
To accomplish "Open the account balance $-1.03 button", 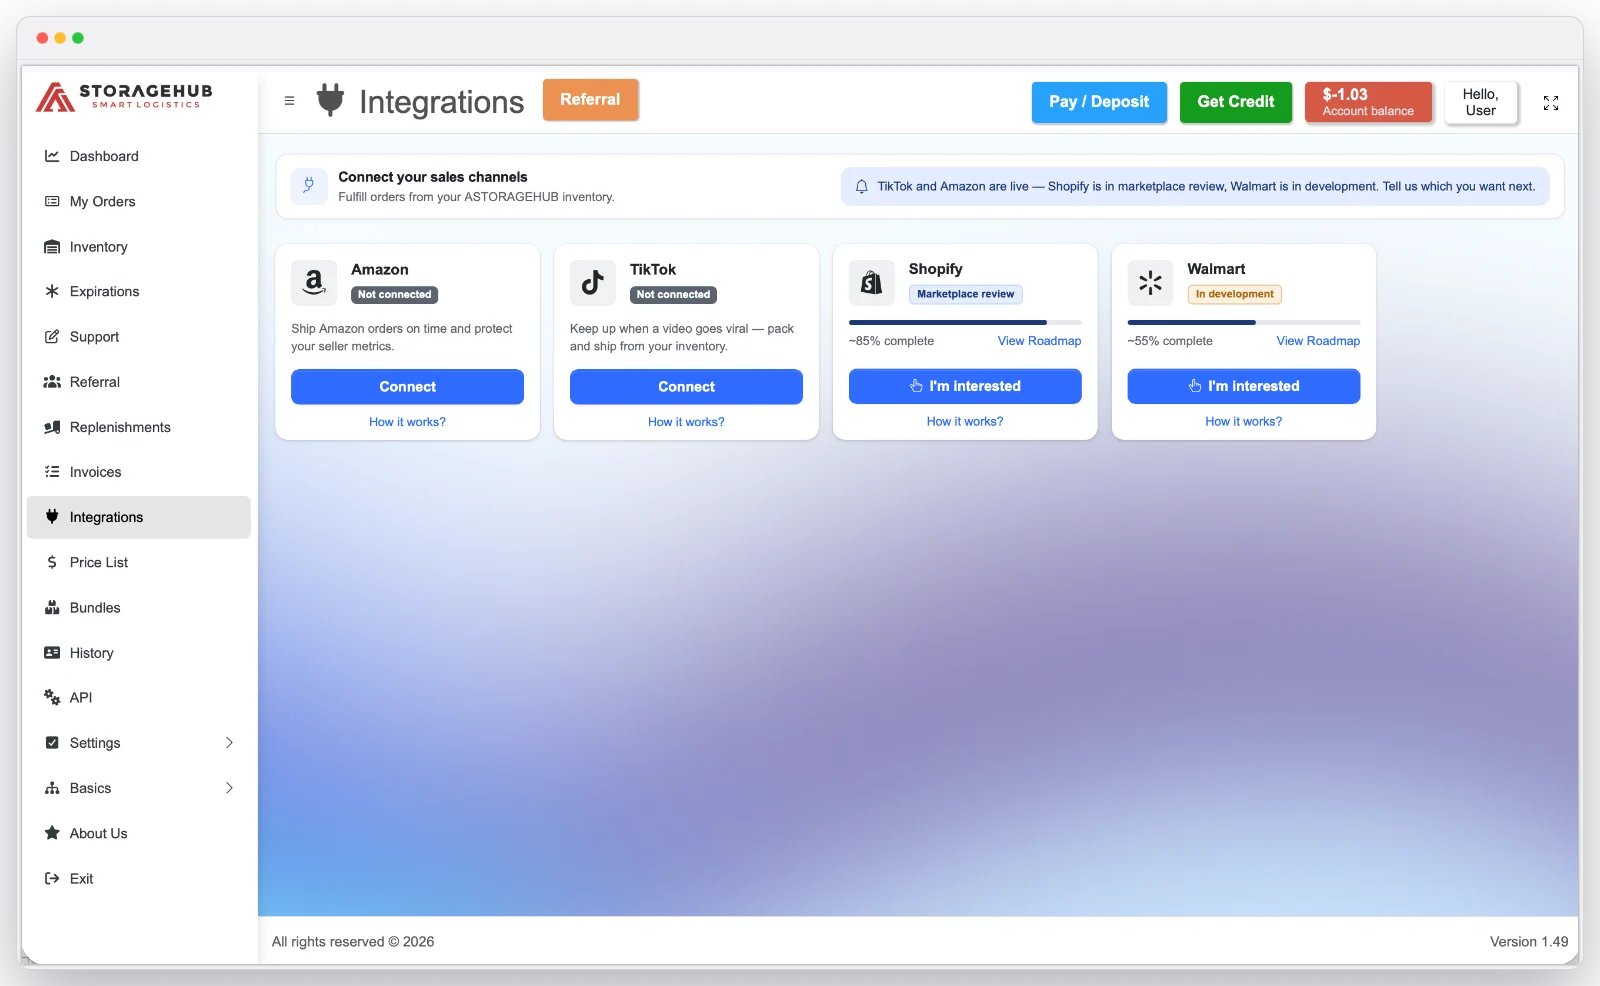I will (x=1368, y=102).
